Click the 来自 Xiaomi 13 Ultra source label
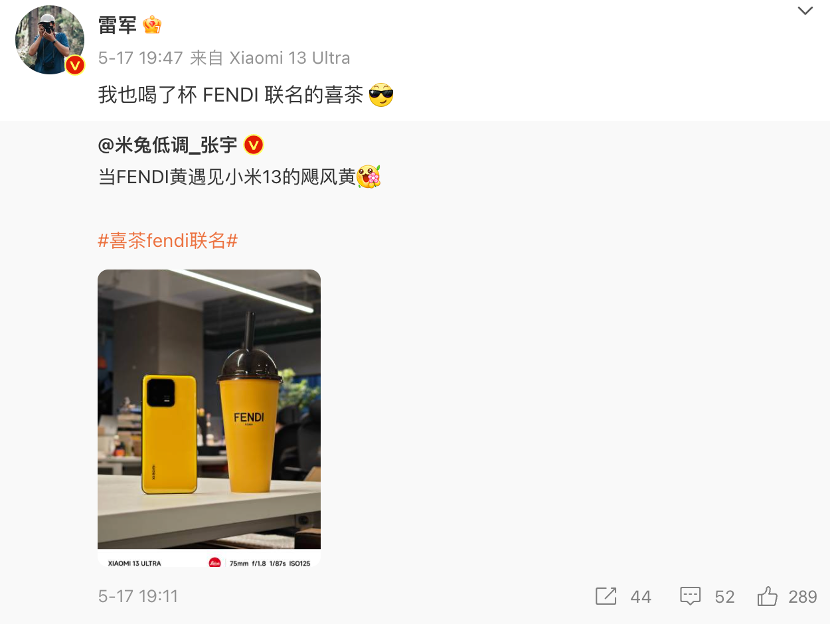The image size is (830, 624). tap(270, 58)
